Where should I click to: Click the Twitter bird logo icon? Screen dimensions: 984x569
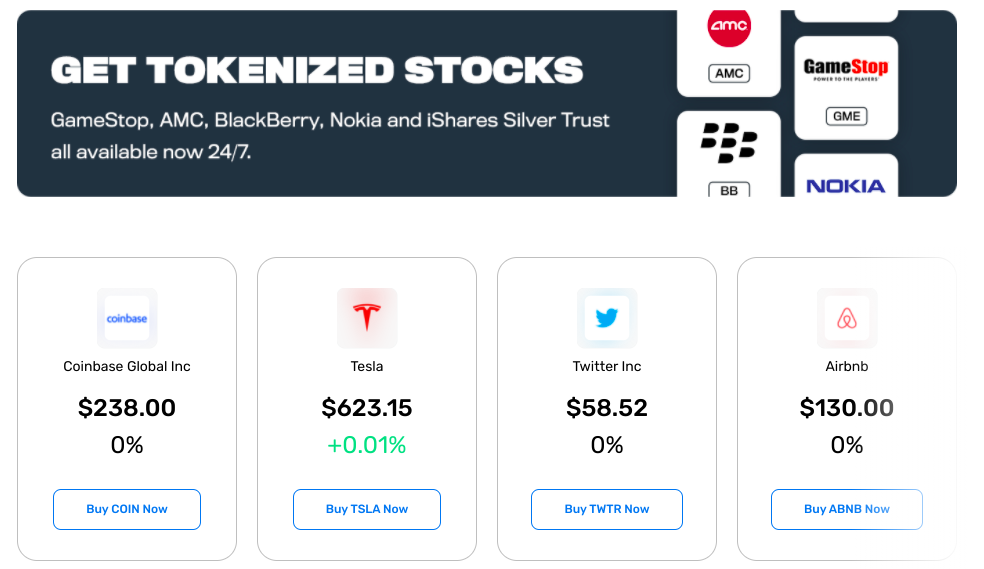(607, 318)
